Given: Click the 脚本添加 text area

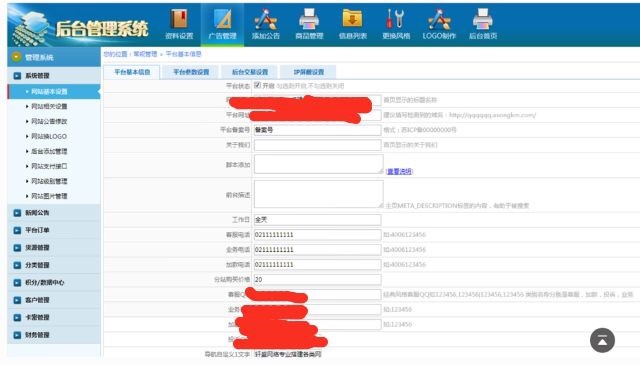Looking at the screenshot, I should coord(318,164).
